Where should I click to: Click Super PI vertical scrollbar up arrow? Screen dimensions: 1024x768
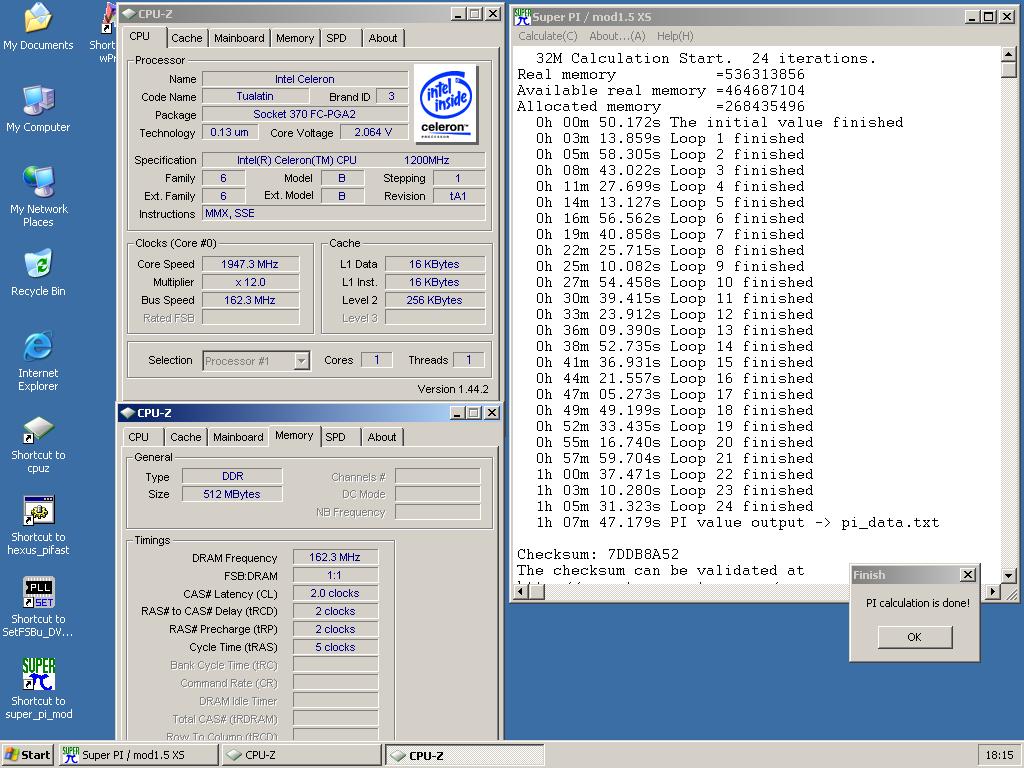pyautogui.click(x=1008, y=54)
